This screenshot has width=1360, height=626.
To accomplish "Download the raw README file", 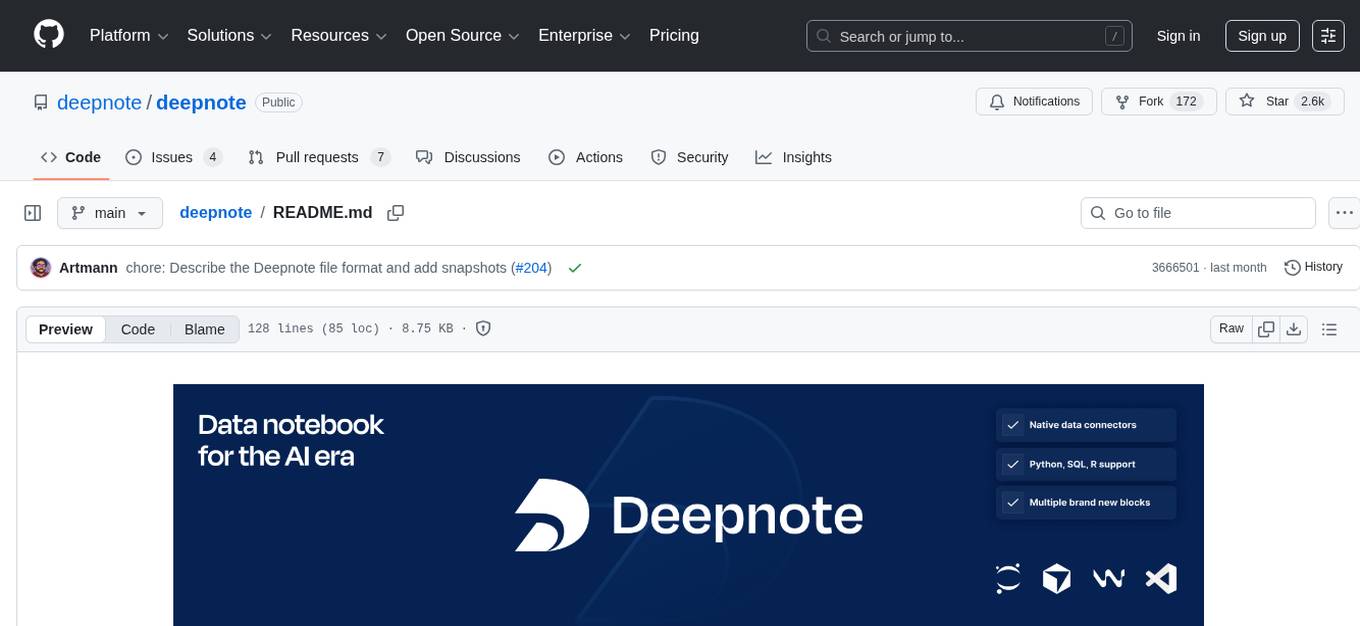I will point(1294,328).
